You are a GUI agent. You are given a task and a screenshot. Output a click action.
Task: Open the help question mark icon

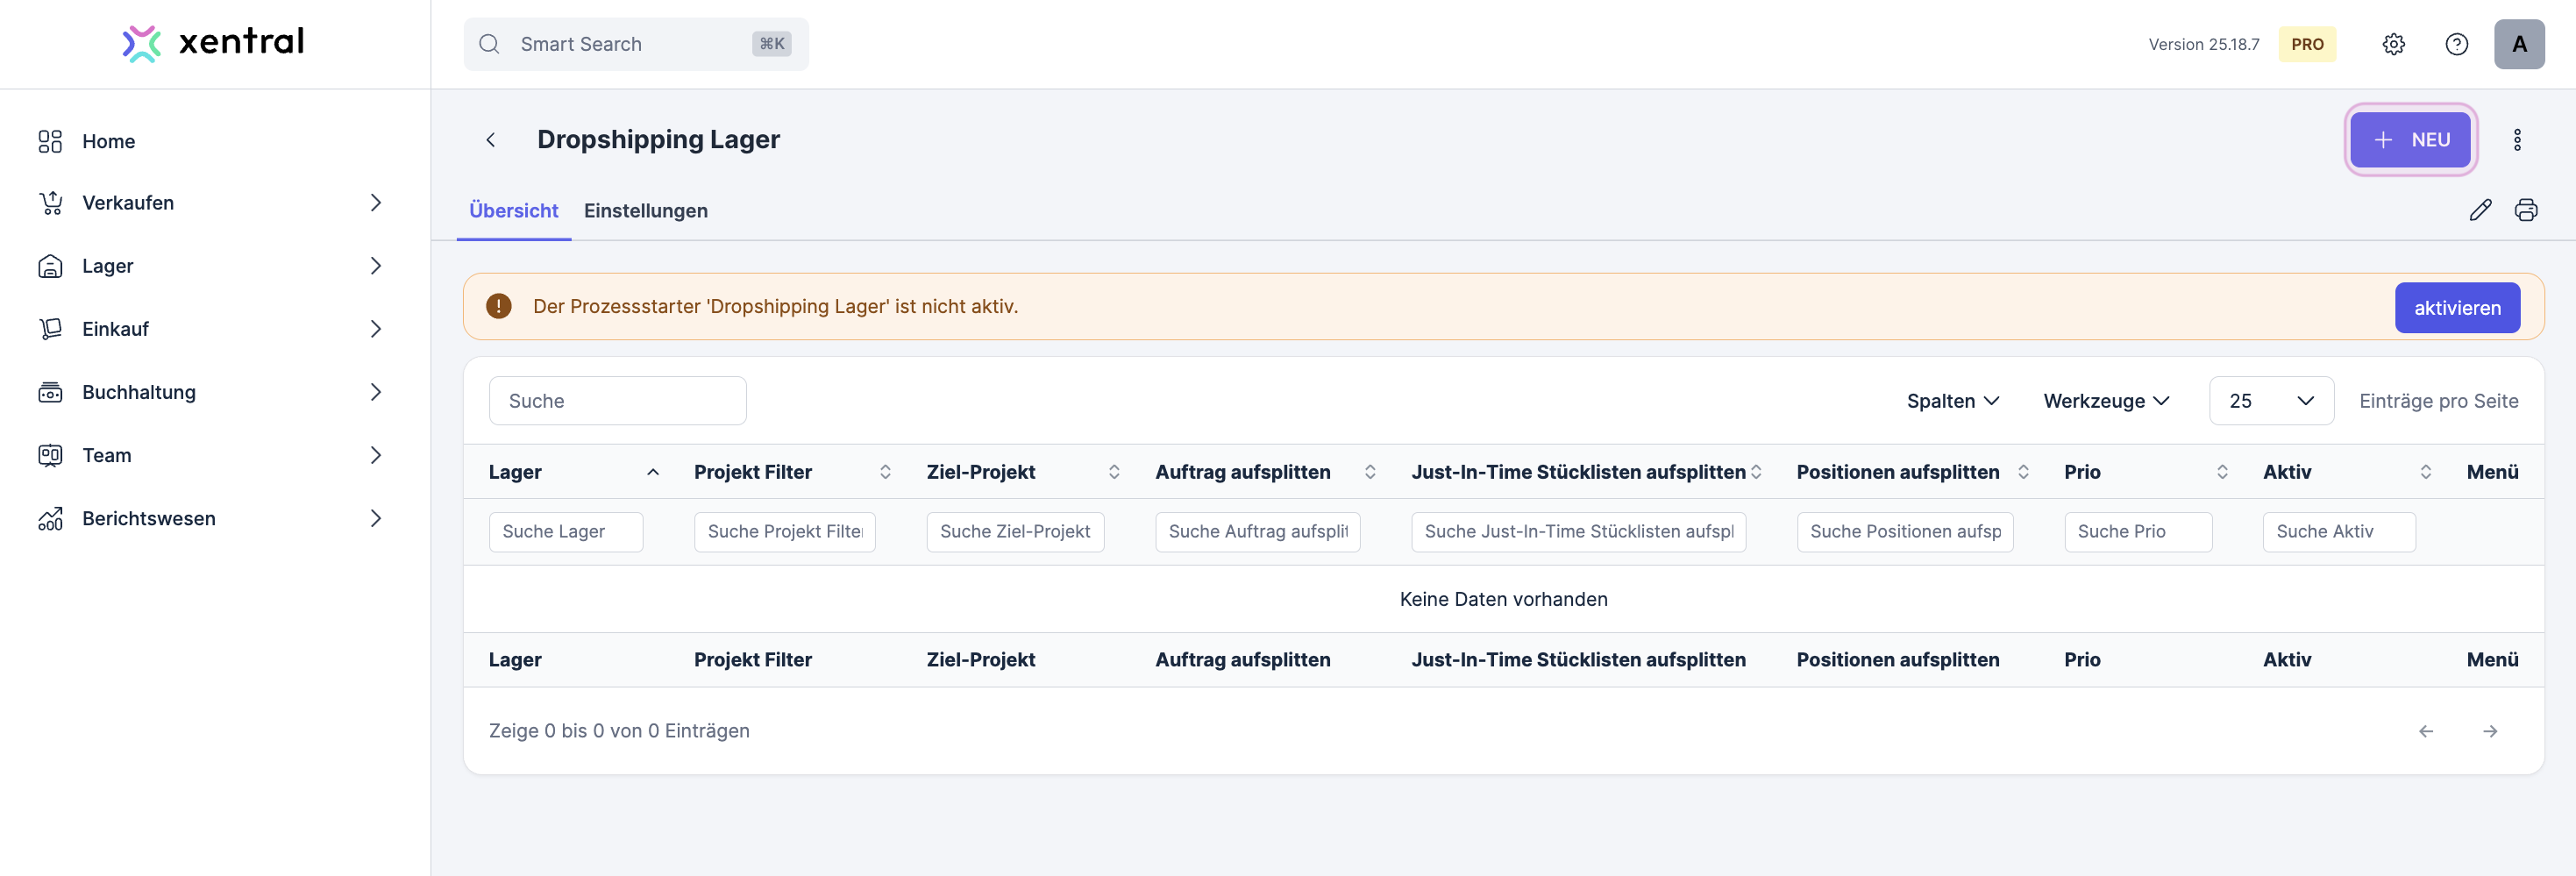tap(2456, 44)
